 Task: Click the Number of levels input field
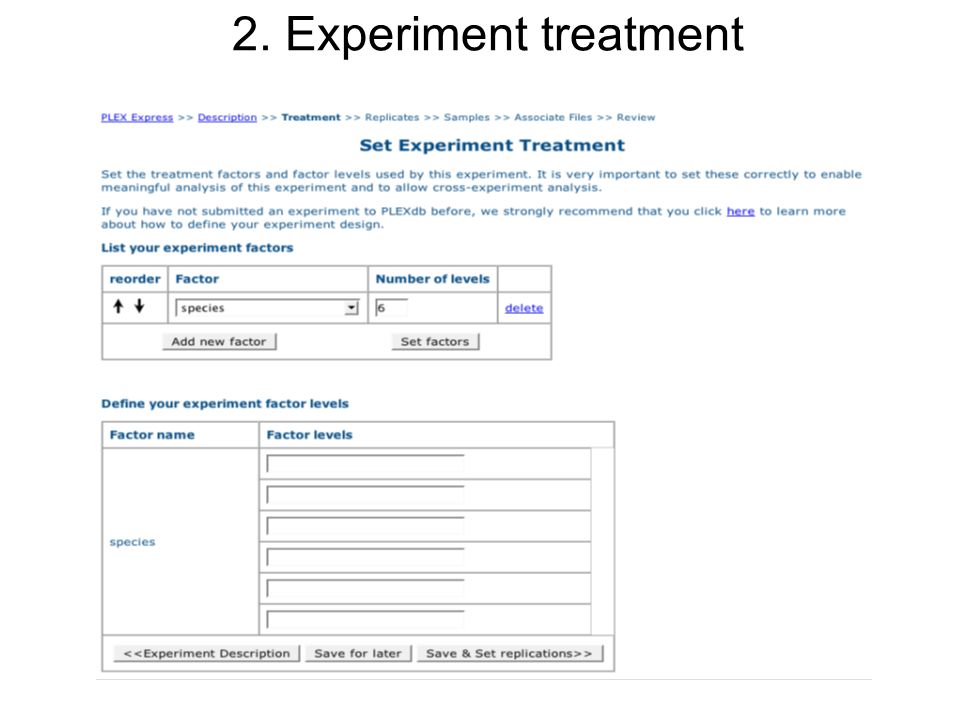click(392, 308)
